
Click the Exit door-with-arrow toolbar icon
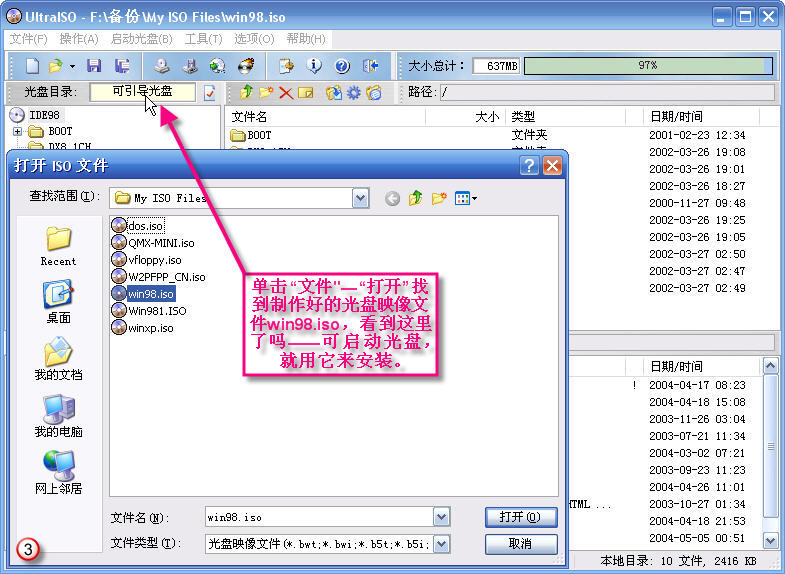tap(370, 66)
